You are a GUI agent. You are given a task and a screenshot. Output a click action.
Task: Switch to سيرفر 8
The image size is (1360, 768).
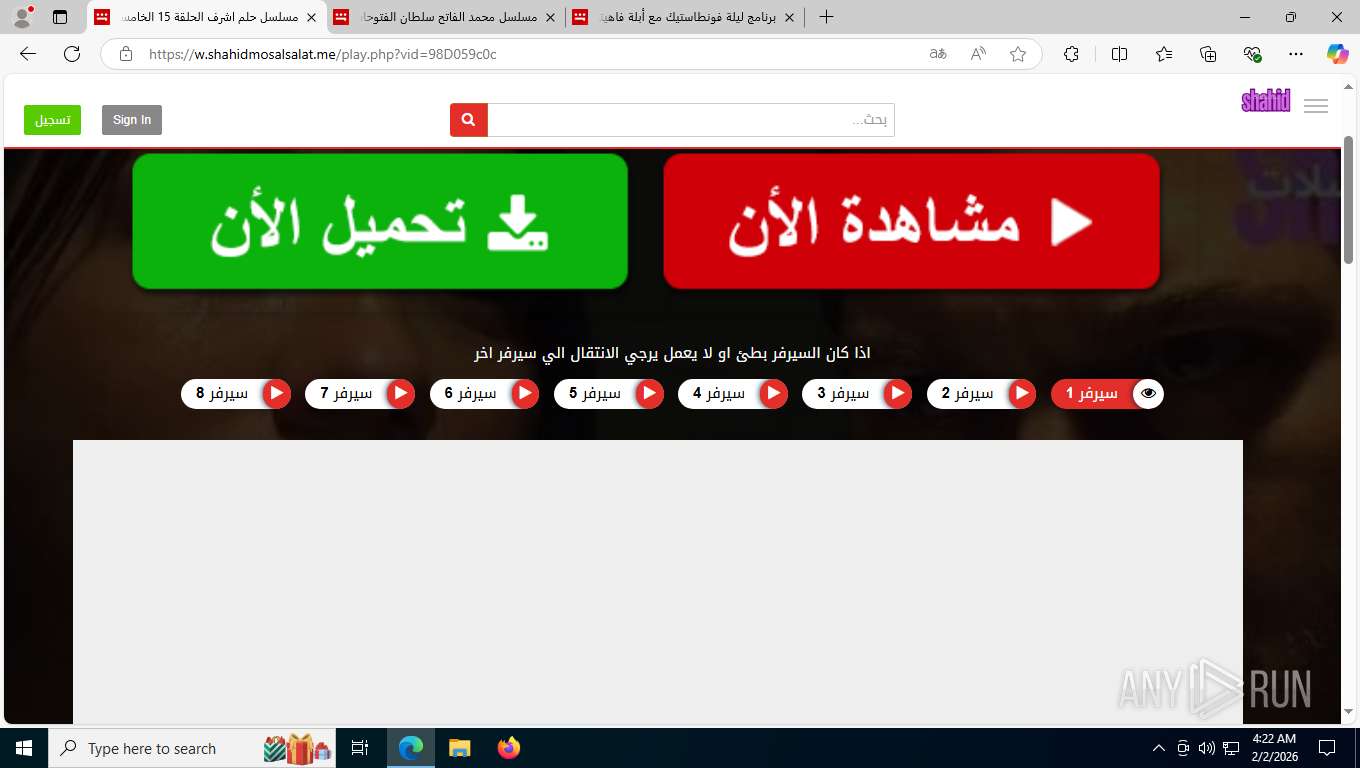pyautogui.click(x=236, y=394)
